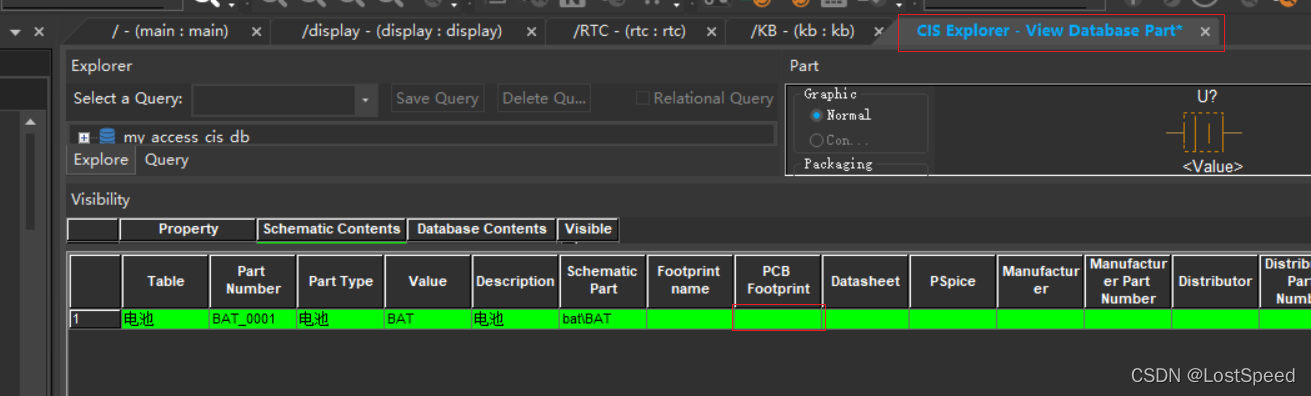Click the BAT_0001 part number cell
Image resolution: width=1311 pixels, height=396 pixels.
point(253,320)
